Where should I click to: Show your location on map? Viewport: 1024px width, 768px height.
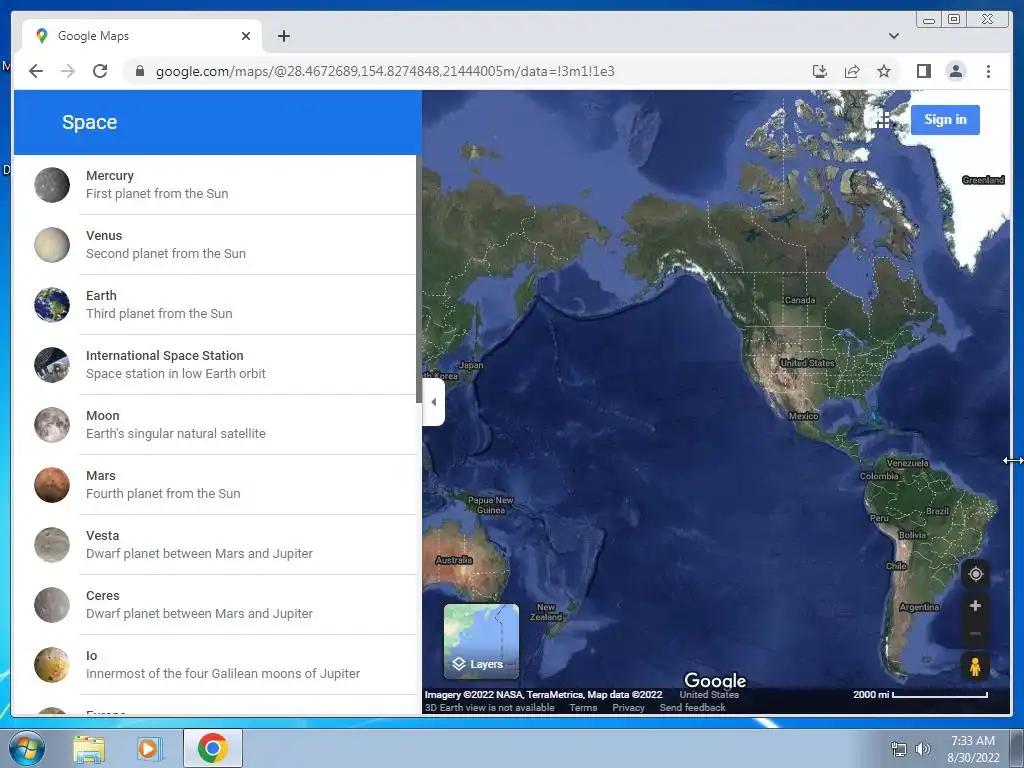coord(976,574)
